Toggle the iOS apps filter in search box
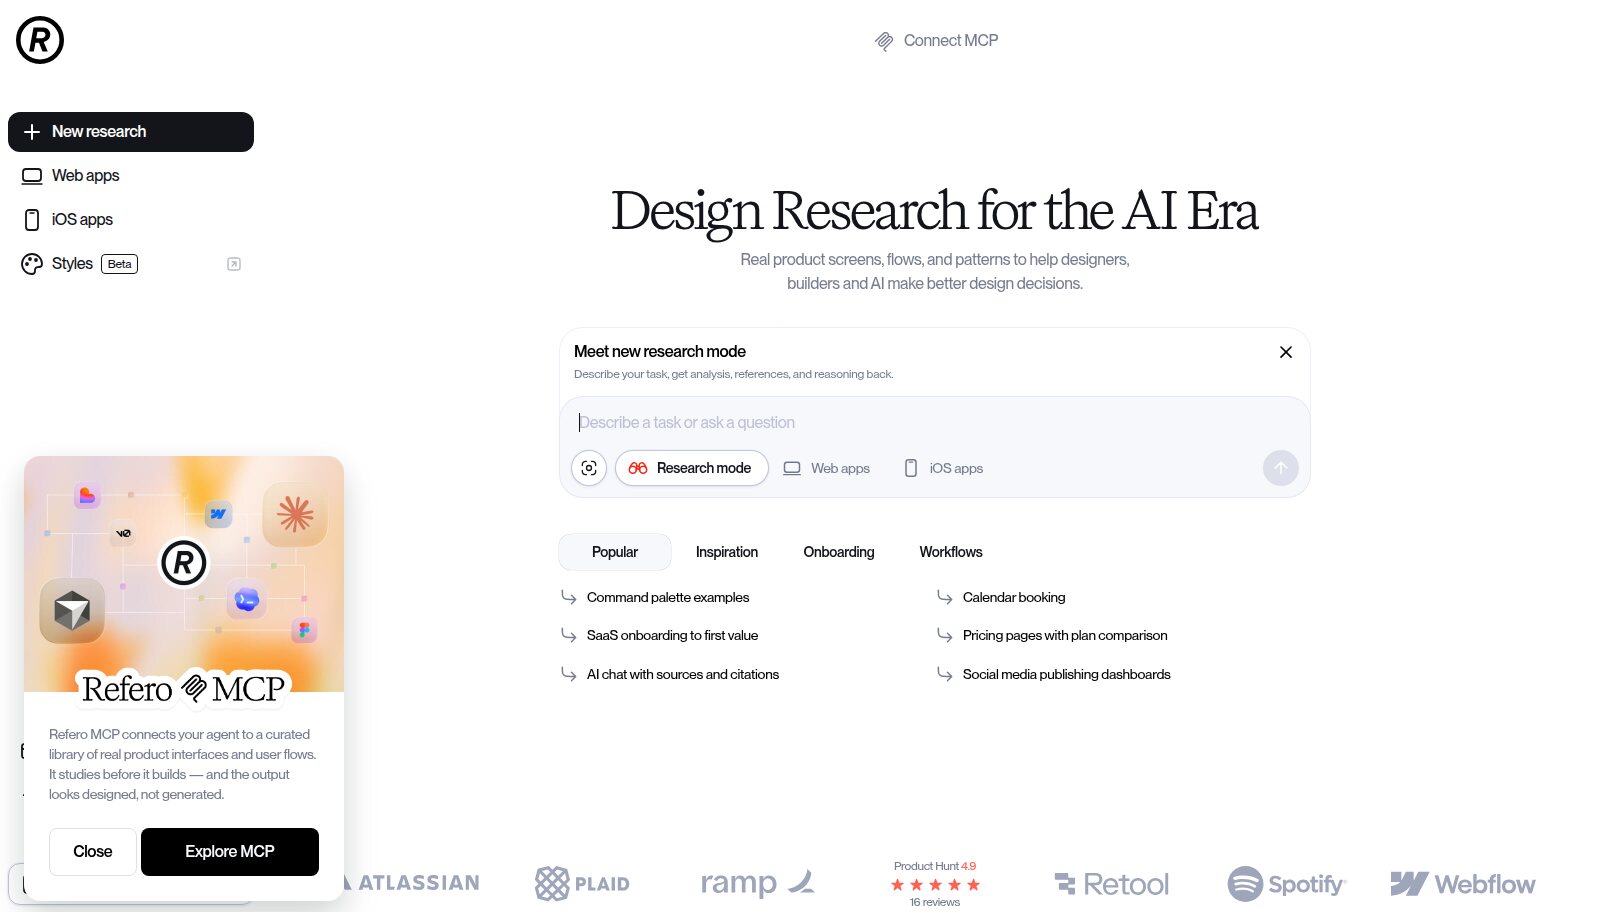1600x912 pixels. pos(944,468)
